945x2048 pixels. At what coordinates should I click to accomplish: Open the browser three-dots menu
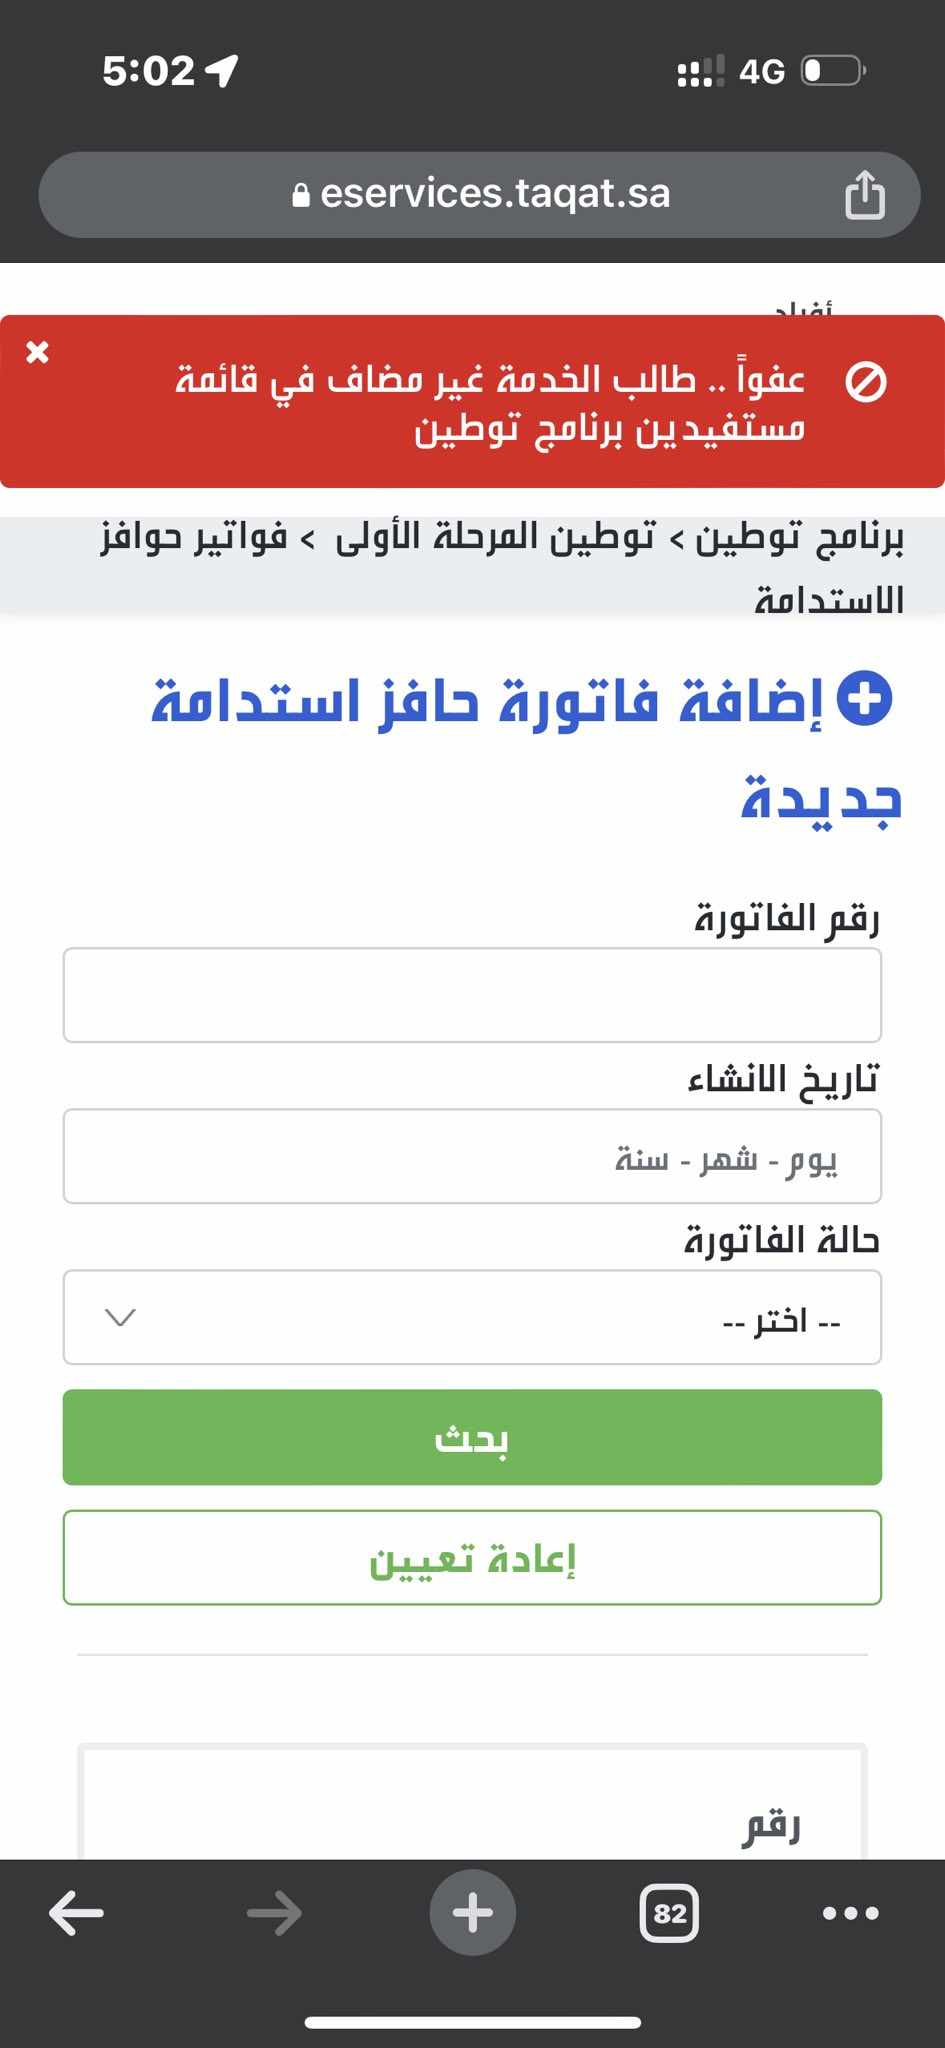850,1913
